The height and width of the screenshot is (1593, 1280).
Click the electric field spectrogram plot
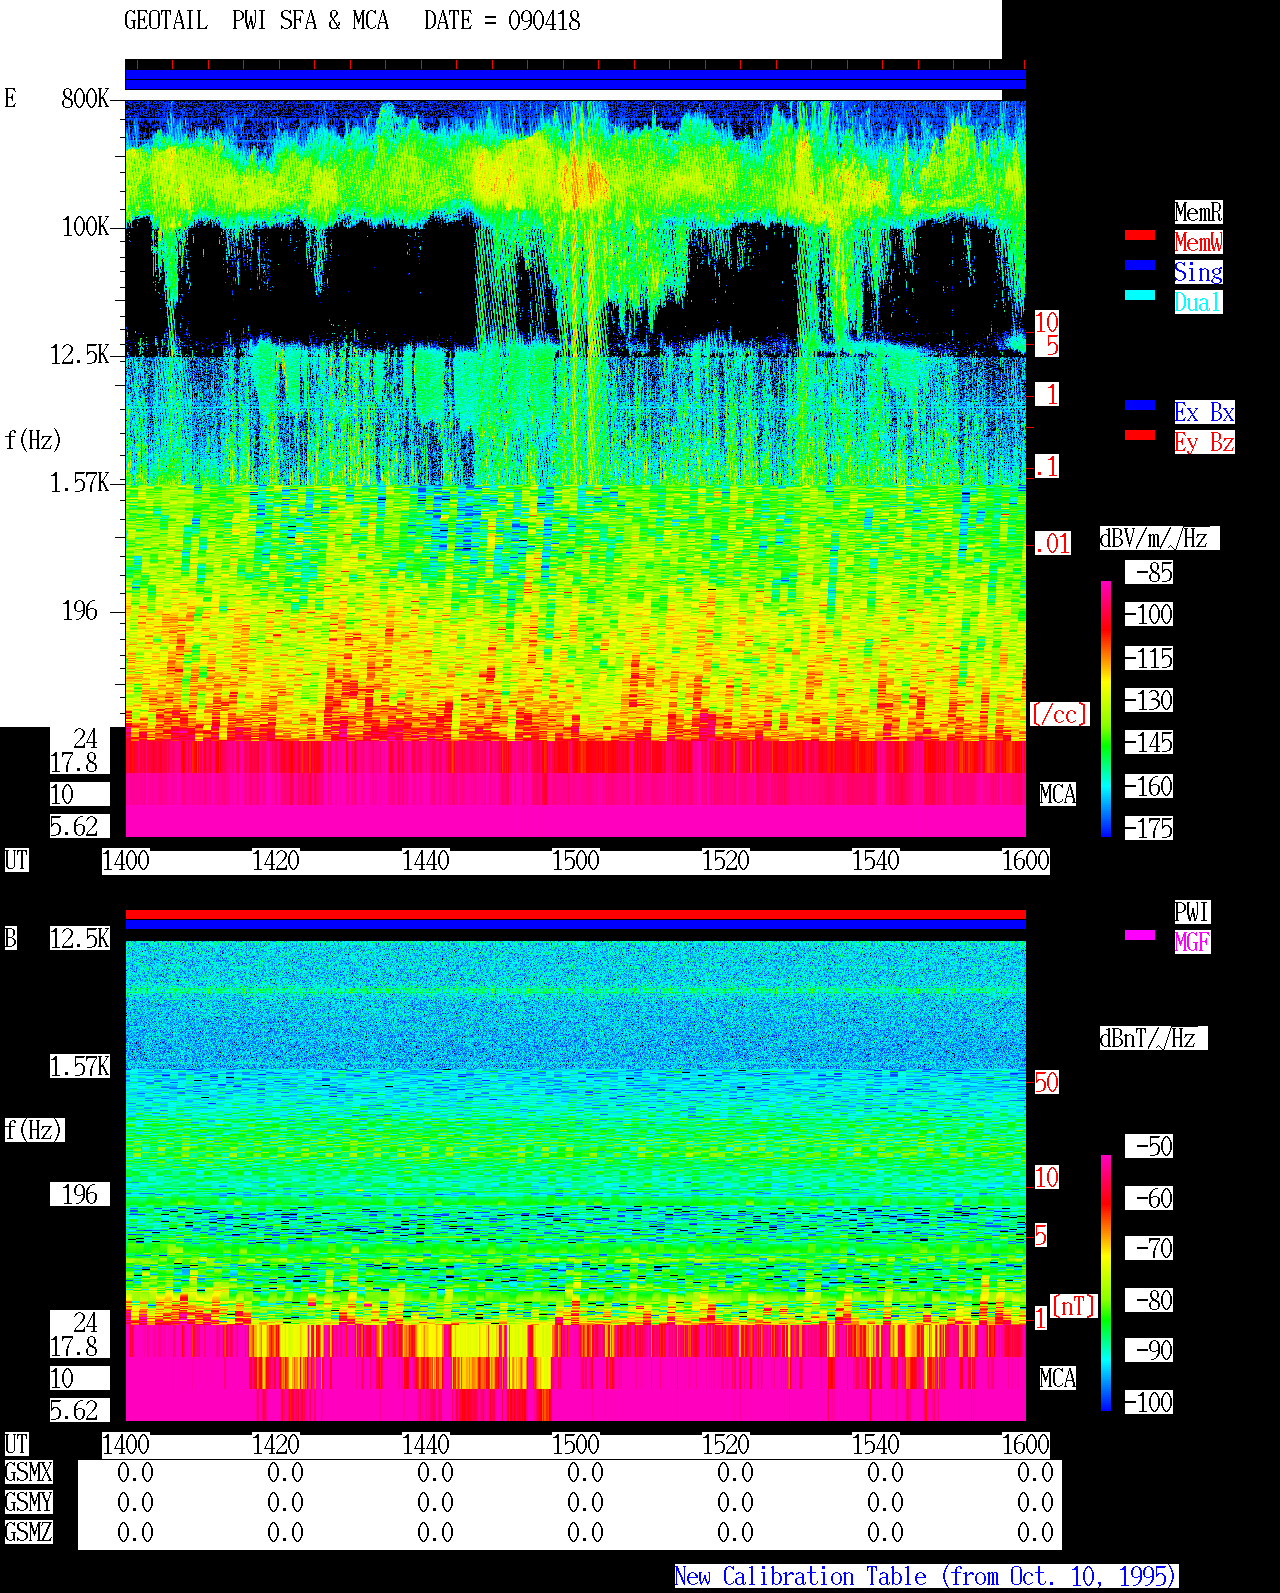(575, 468)
